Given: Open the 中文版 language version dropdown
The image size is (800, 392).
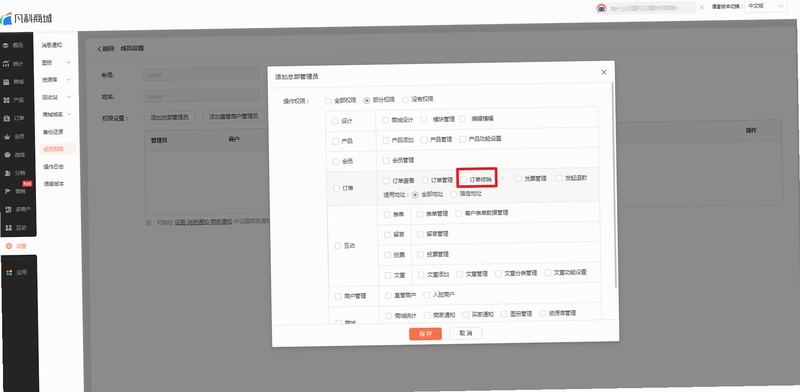Looking at the screenshot, I should pos(765,6).
